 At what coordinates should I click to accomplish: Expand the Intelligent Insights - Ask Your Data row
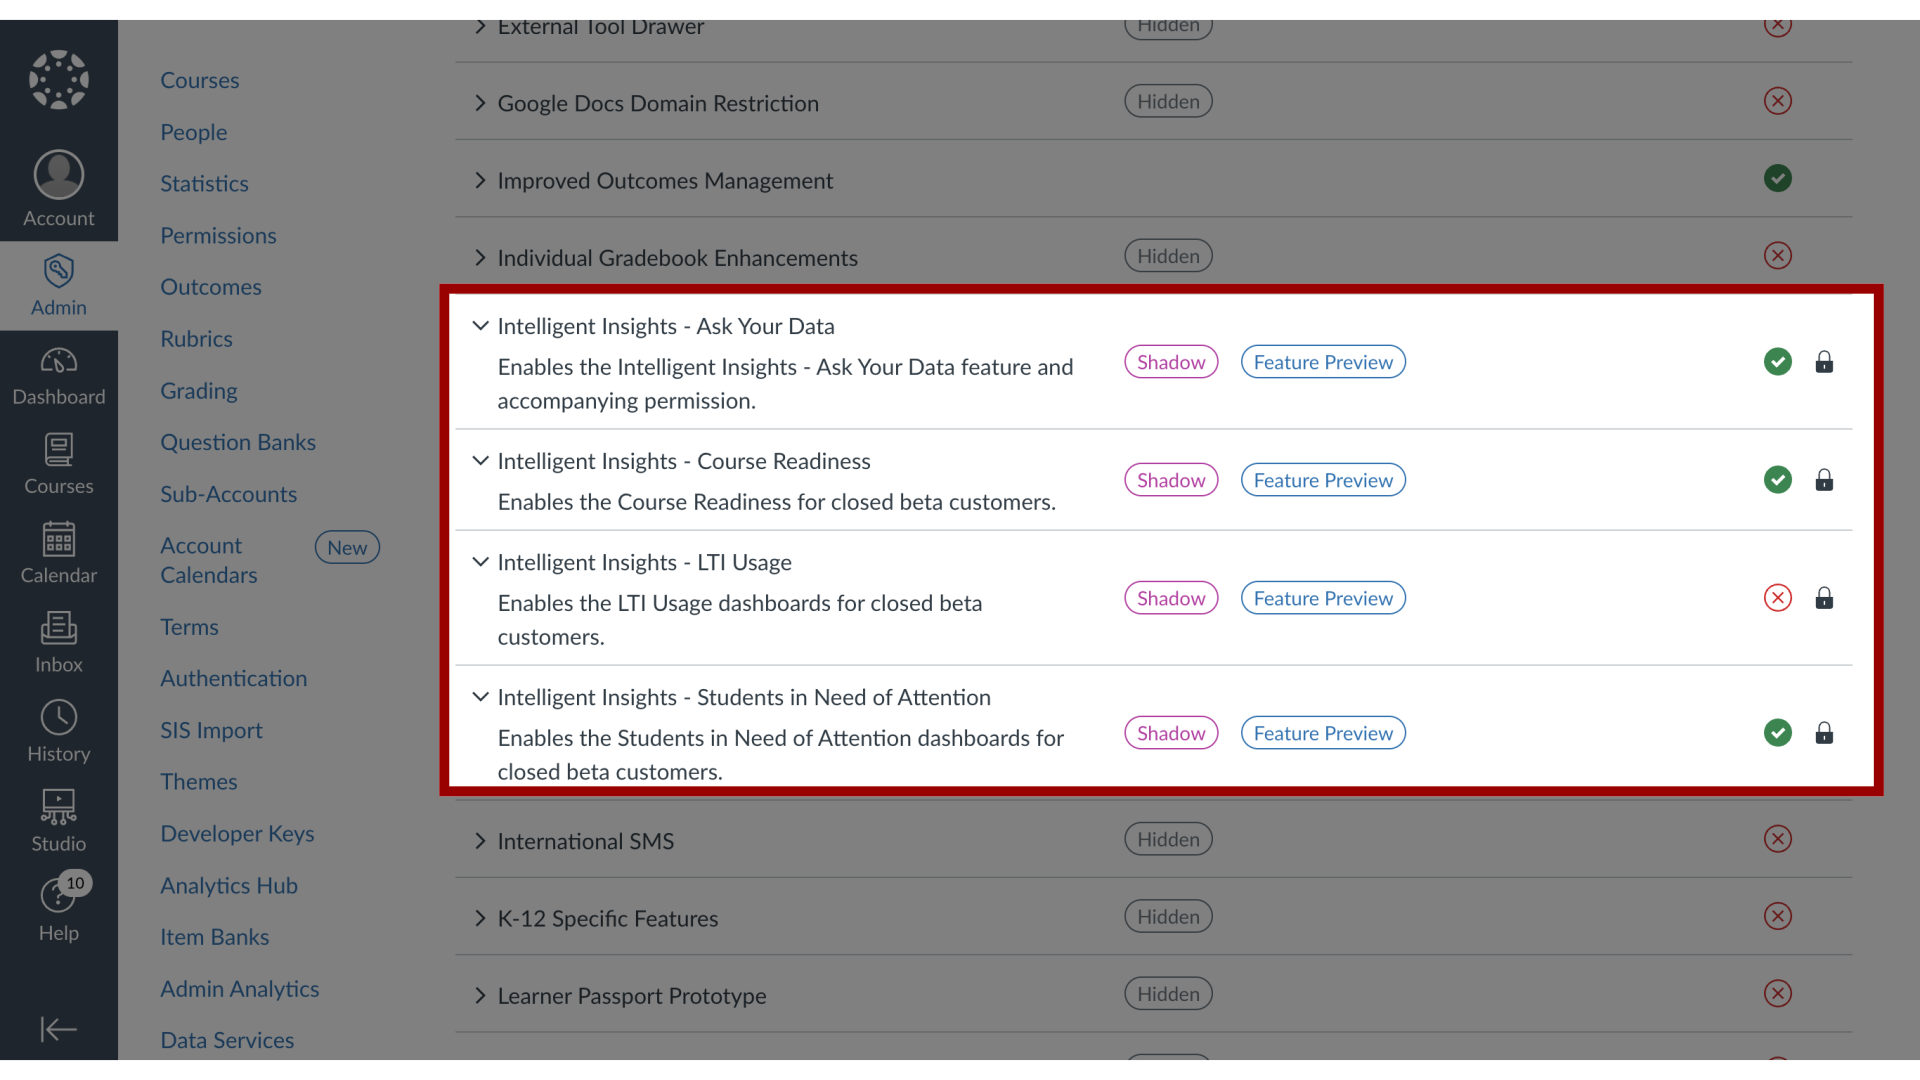click(480, 326)
